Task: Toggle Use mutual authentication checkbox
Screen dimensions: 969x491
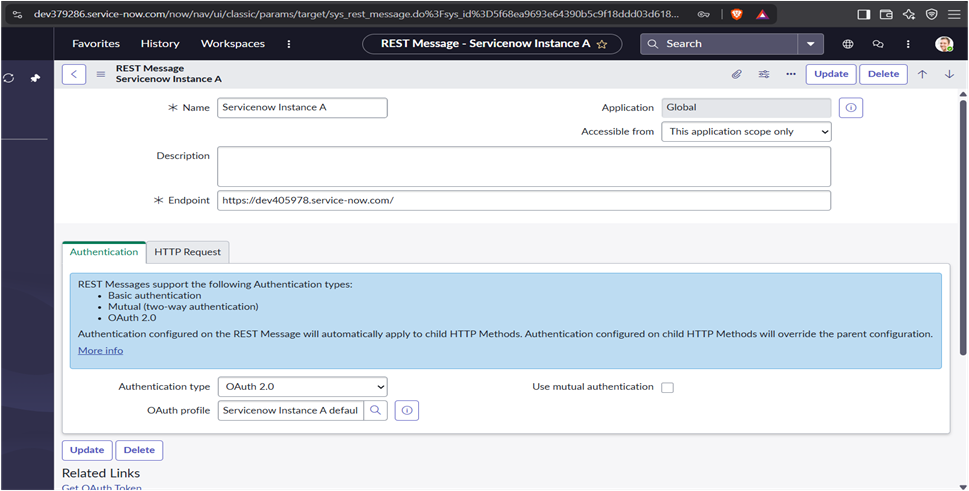Action: tap(667, 387)
